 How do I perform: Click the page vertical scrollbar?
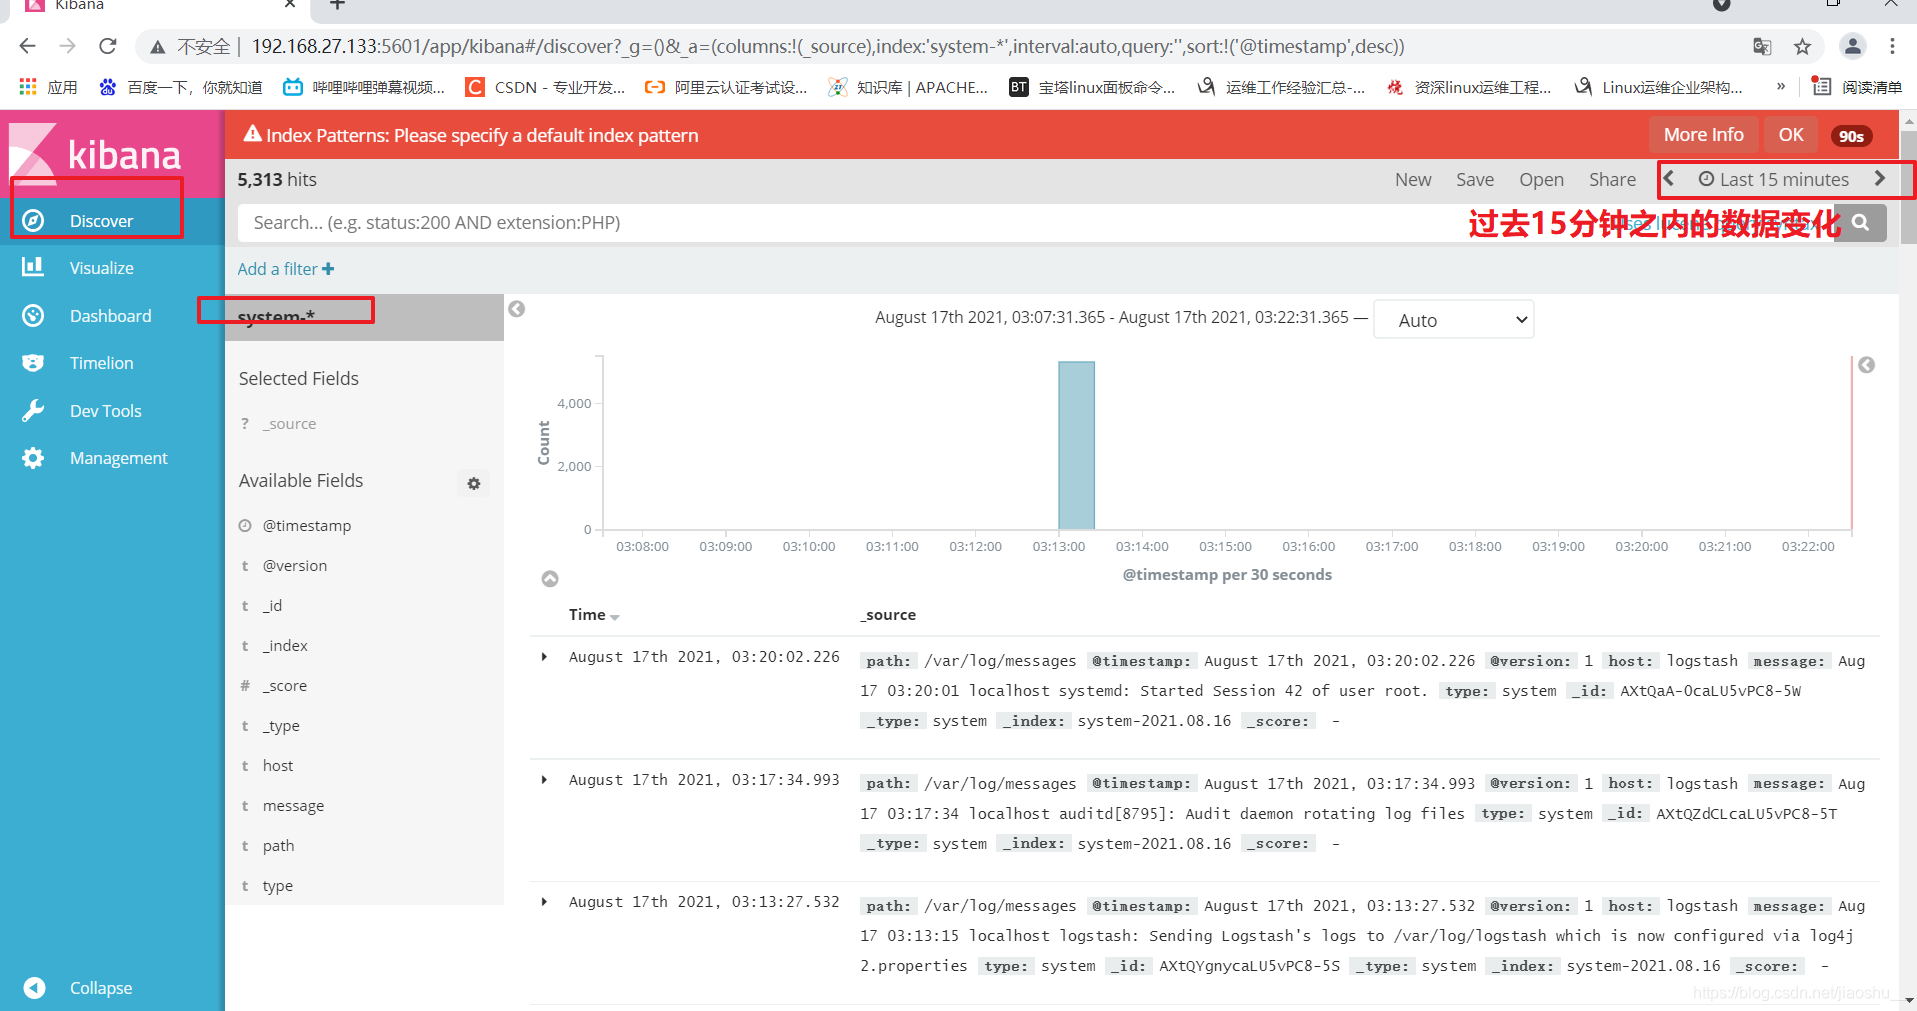[x=1908, y=186]
